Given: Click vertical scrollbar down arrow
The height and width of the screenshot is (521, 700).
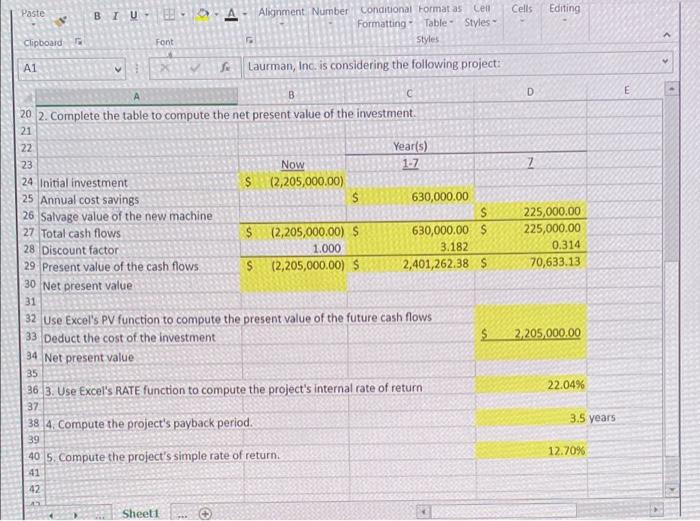Looking at the screenshot, I should pos(671,490).
